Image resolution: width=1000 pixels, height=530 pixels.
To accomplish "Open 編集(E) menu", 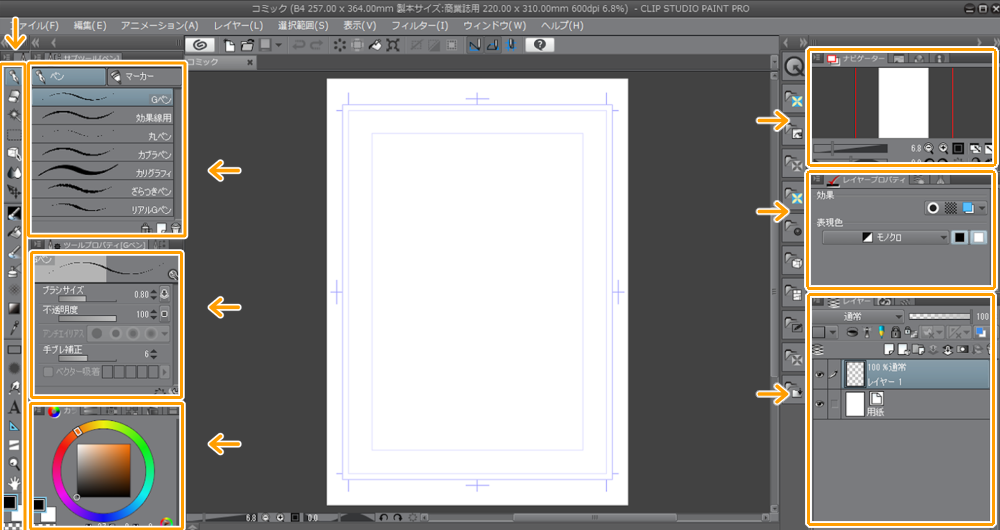I will (x=90, y=26).
